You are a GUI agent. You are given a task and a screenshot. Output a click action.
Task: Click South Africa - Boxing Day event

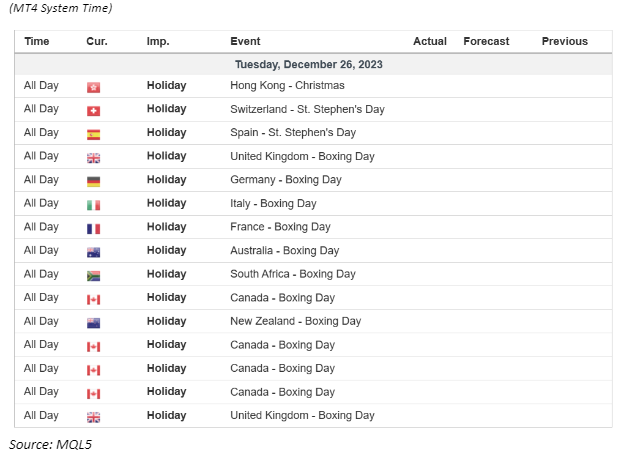(x=292, y=274)
